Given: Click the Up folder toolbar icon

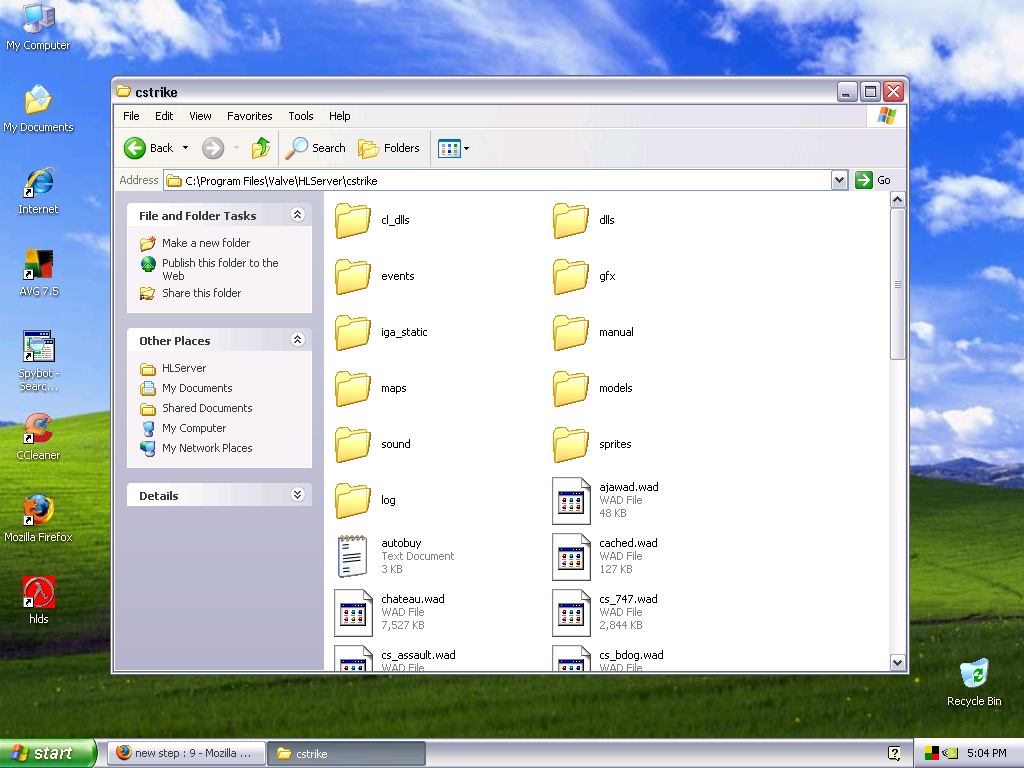Looking at the screenshot, I should (x=261, y=148).
